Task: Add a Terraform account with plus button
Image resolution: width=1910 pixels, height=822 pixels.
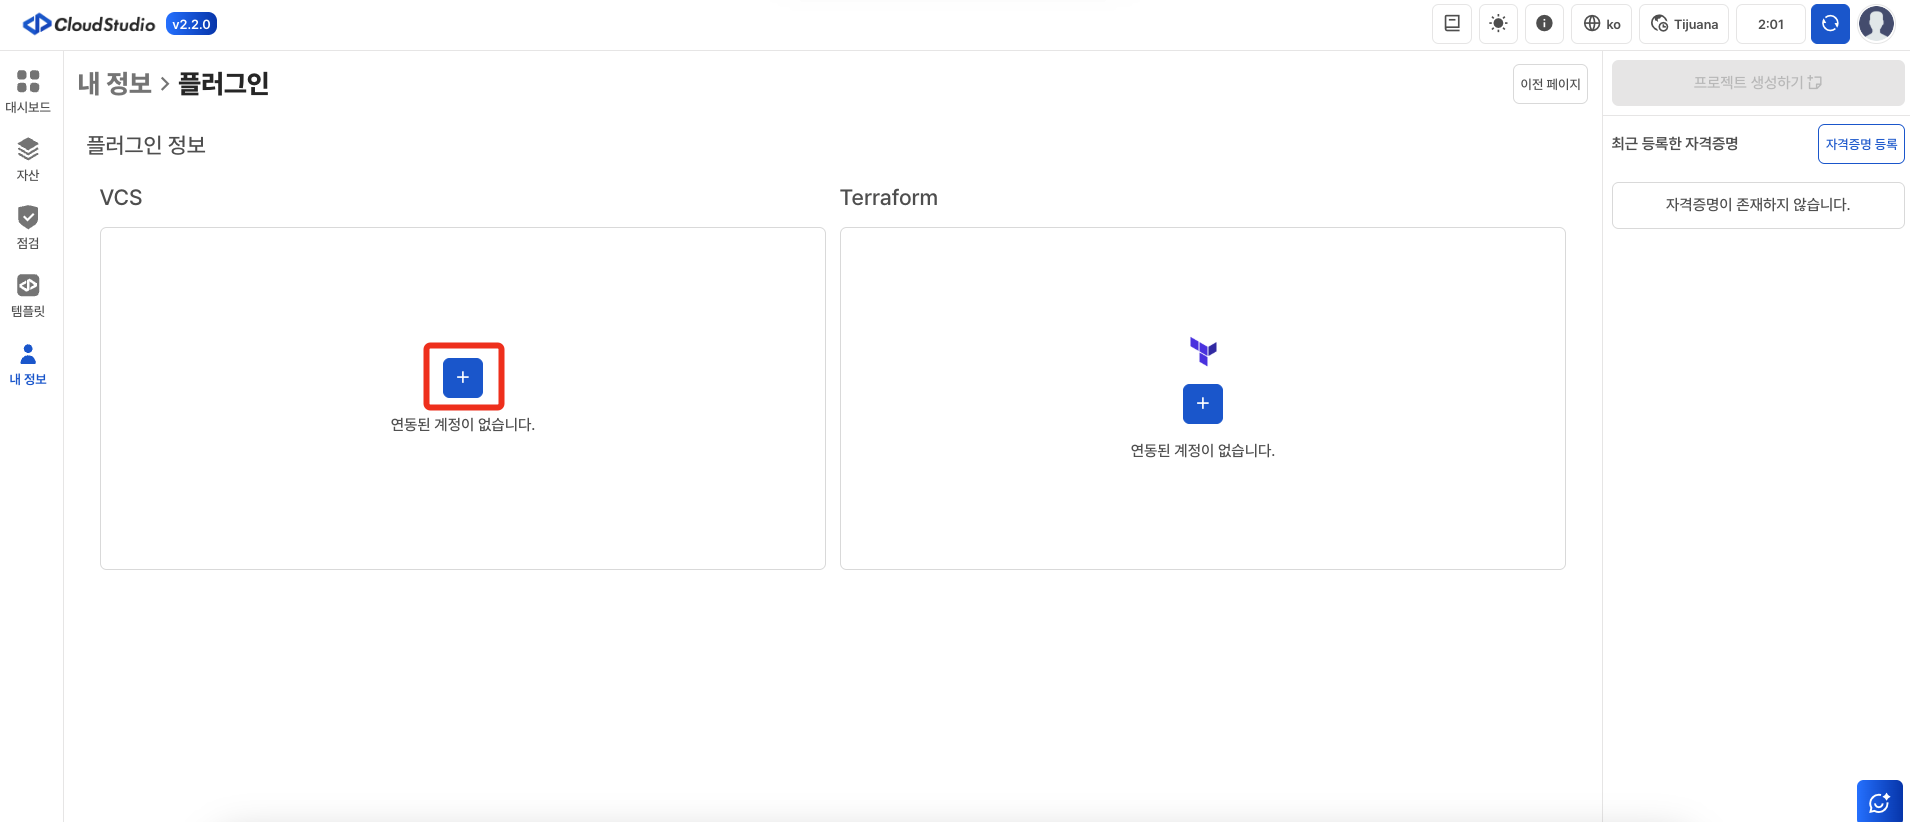Action: pos(1202,404)
